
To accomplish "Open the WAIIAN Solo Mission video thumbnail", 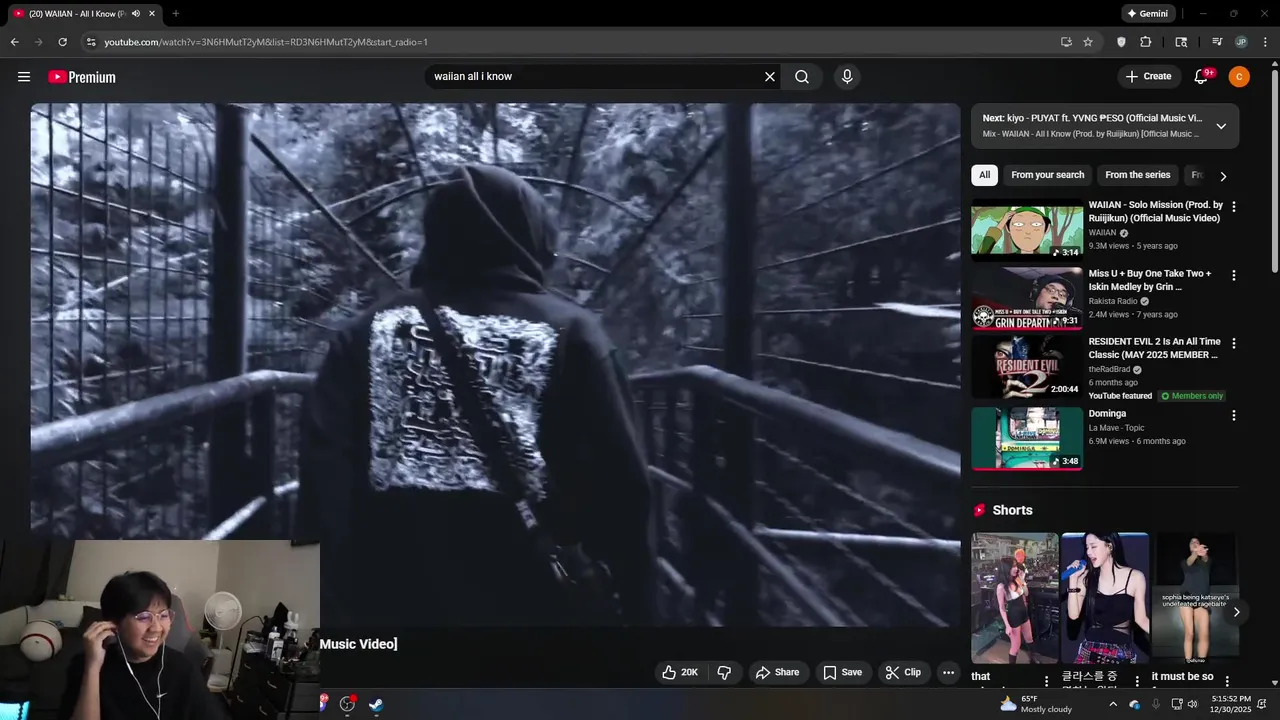I will (1027, 231).
